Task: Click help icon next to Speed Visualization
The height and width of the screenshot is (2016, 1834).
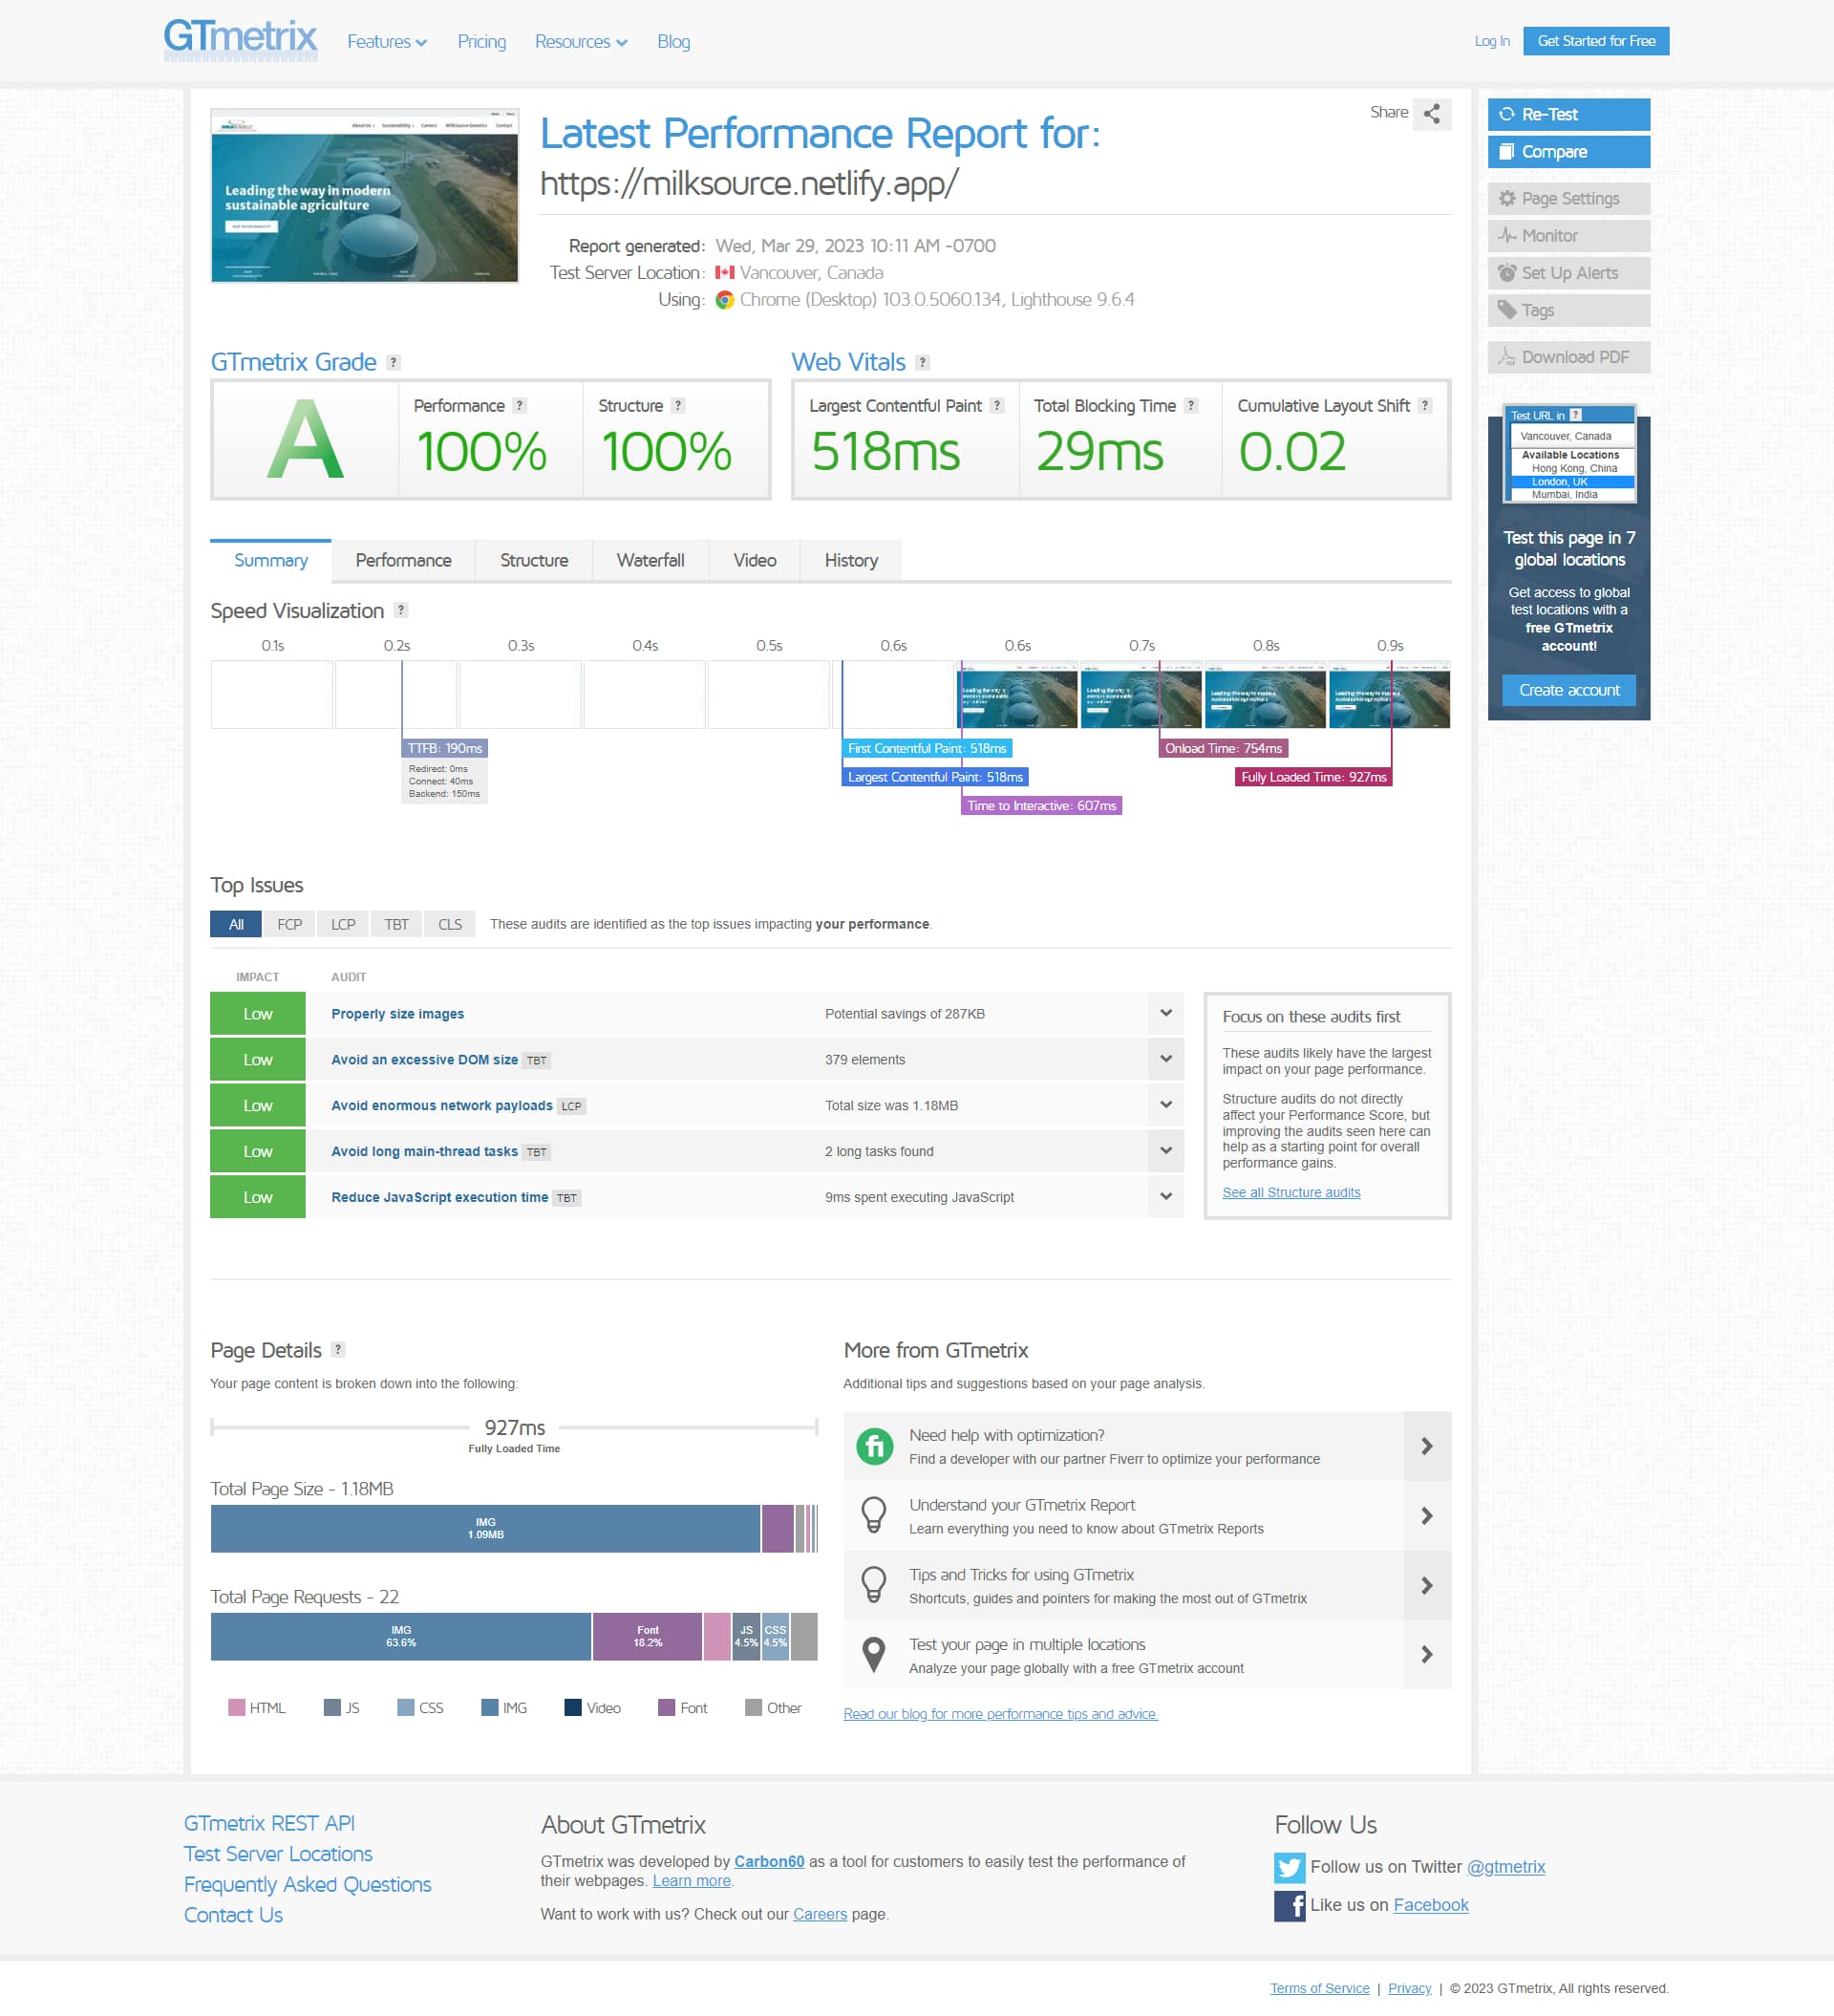Action: (401, 610)
